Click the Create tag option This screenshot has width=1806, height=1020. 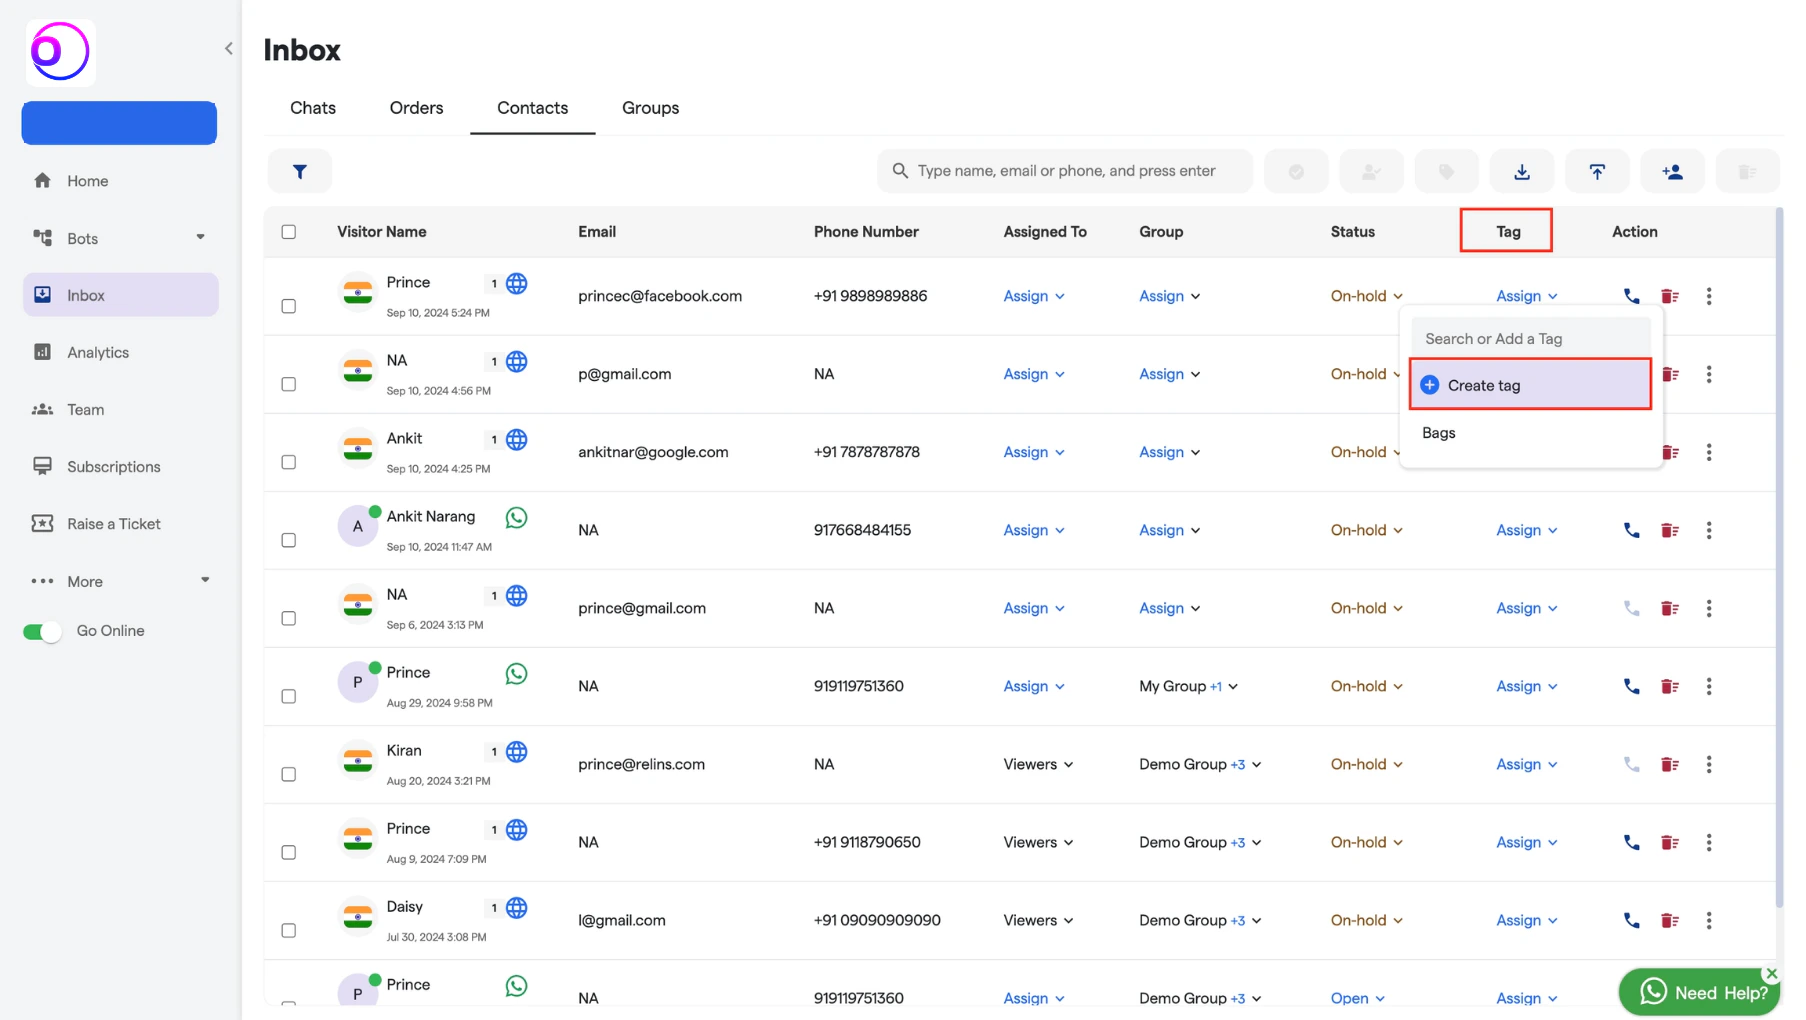[x=1530, y=385]
